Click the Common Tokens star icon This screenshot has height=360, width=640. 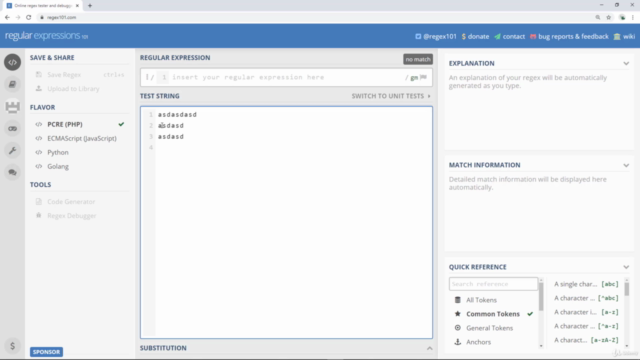458,314
